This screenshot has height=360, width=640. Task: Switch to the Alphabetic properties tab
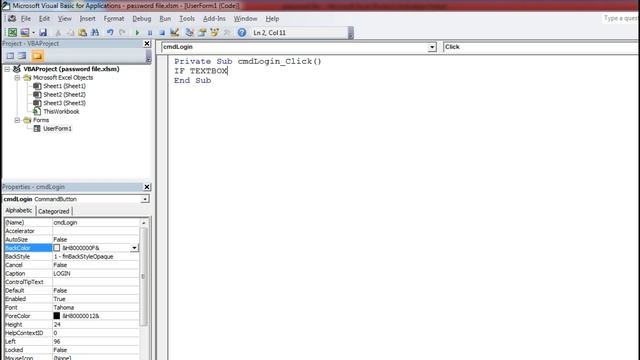tap(19, 211)
